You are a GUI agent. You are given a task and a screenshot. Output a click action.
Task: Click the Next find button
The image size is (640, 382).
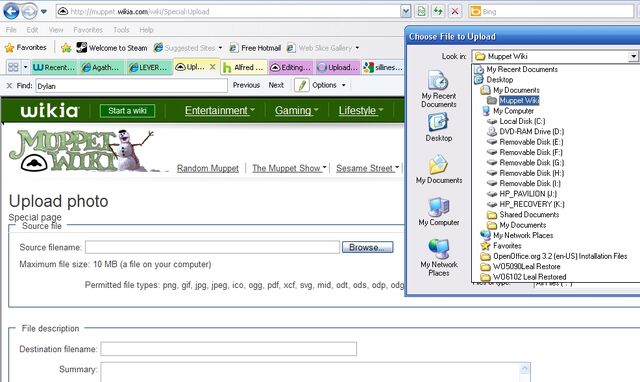(276, 85)
